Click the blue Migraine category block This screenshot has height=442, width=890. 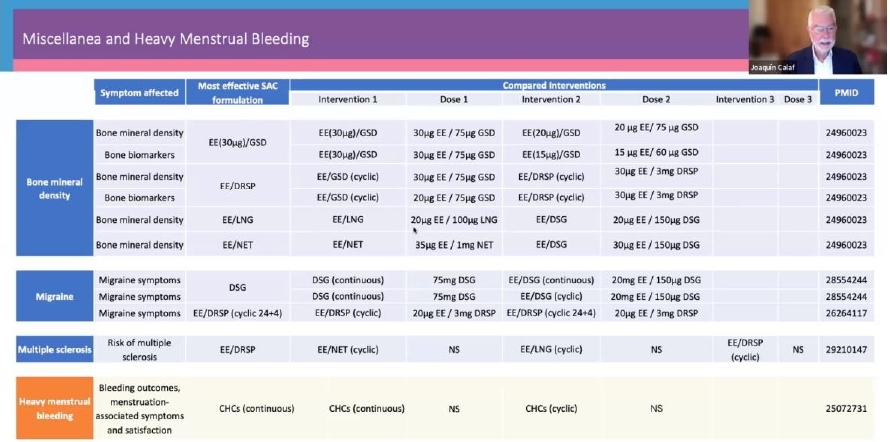pyautogui.click(x=54, y=297)
